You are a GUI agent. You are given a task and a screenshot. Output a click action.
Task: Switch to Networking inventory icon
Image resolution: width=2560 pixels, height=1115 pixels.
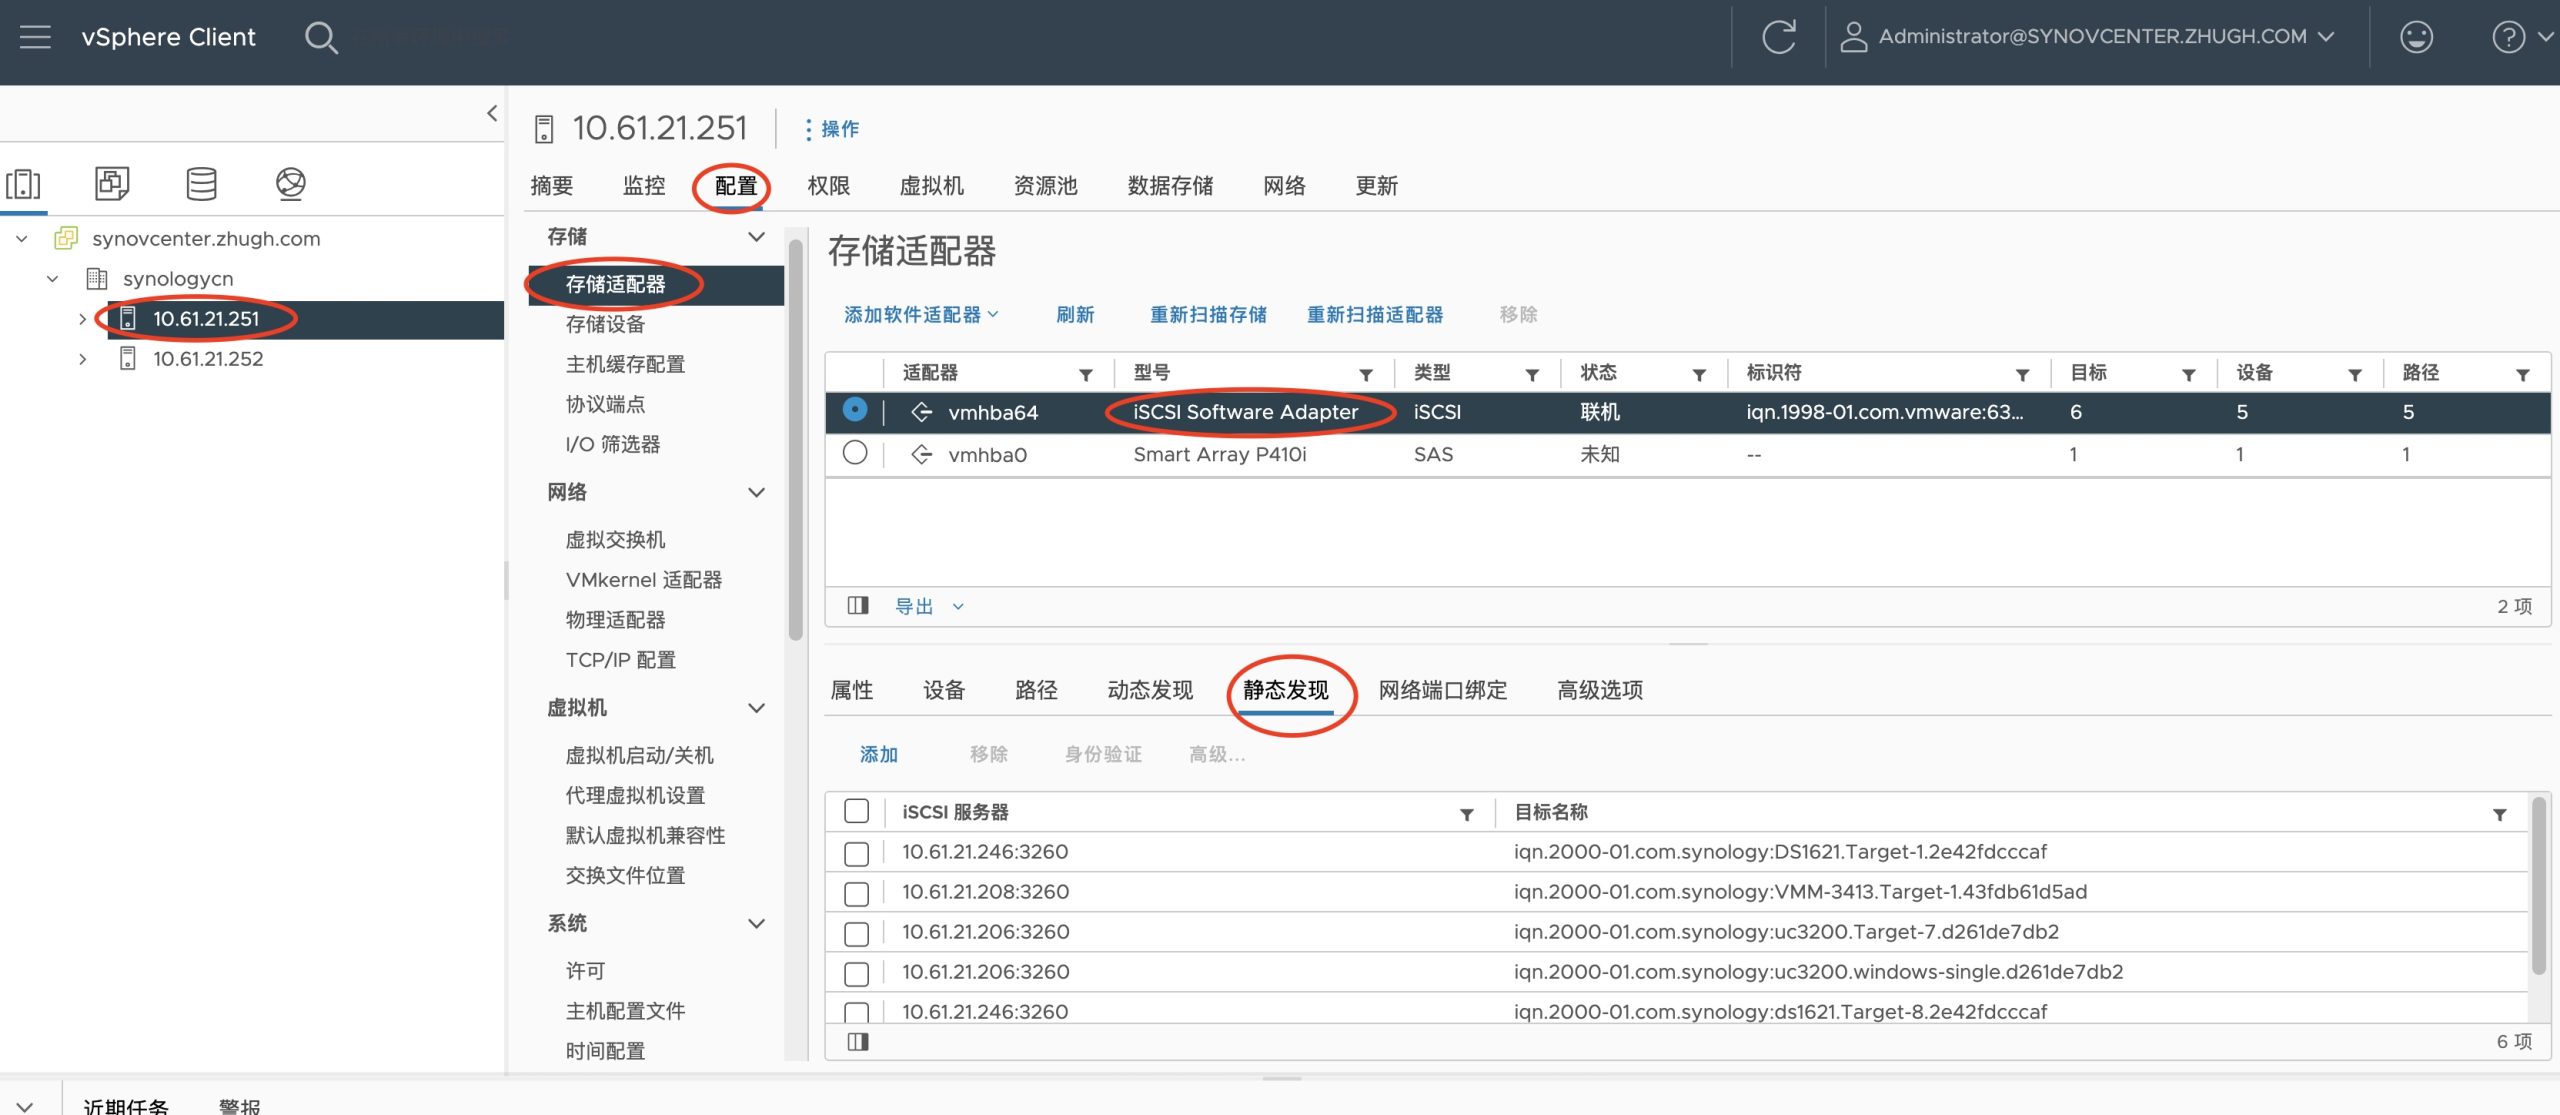(290, 183)
